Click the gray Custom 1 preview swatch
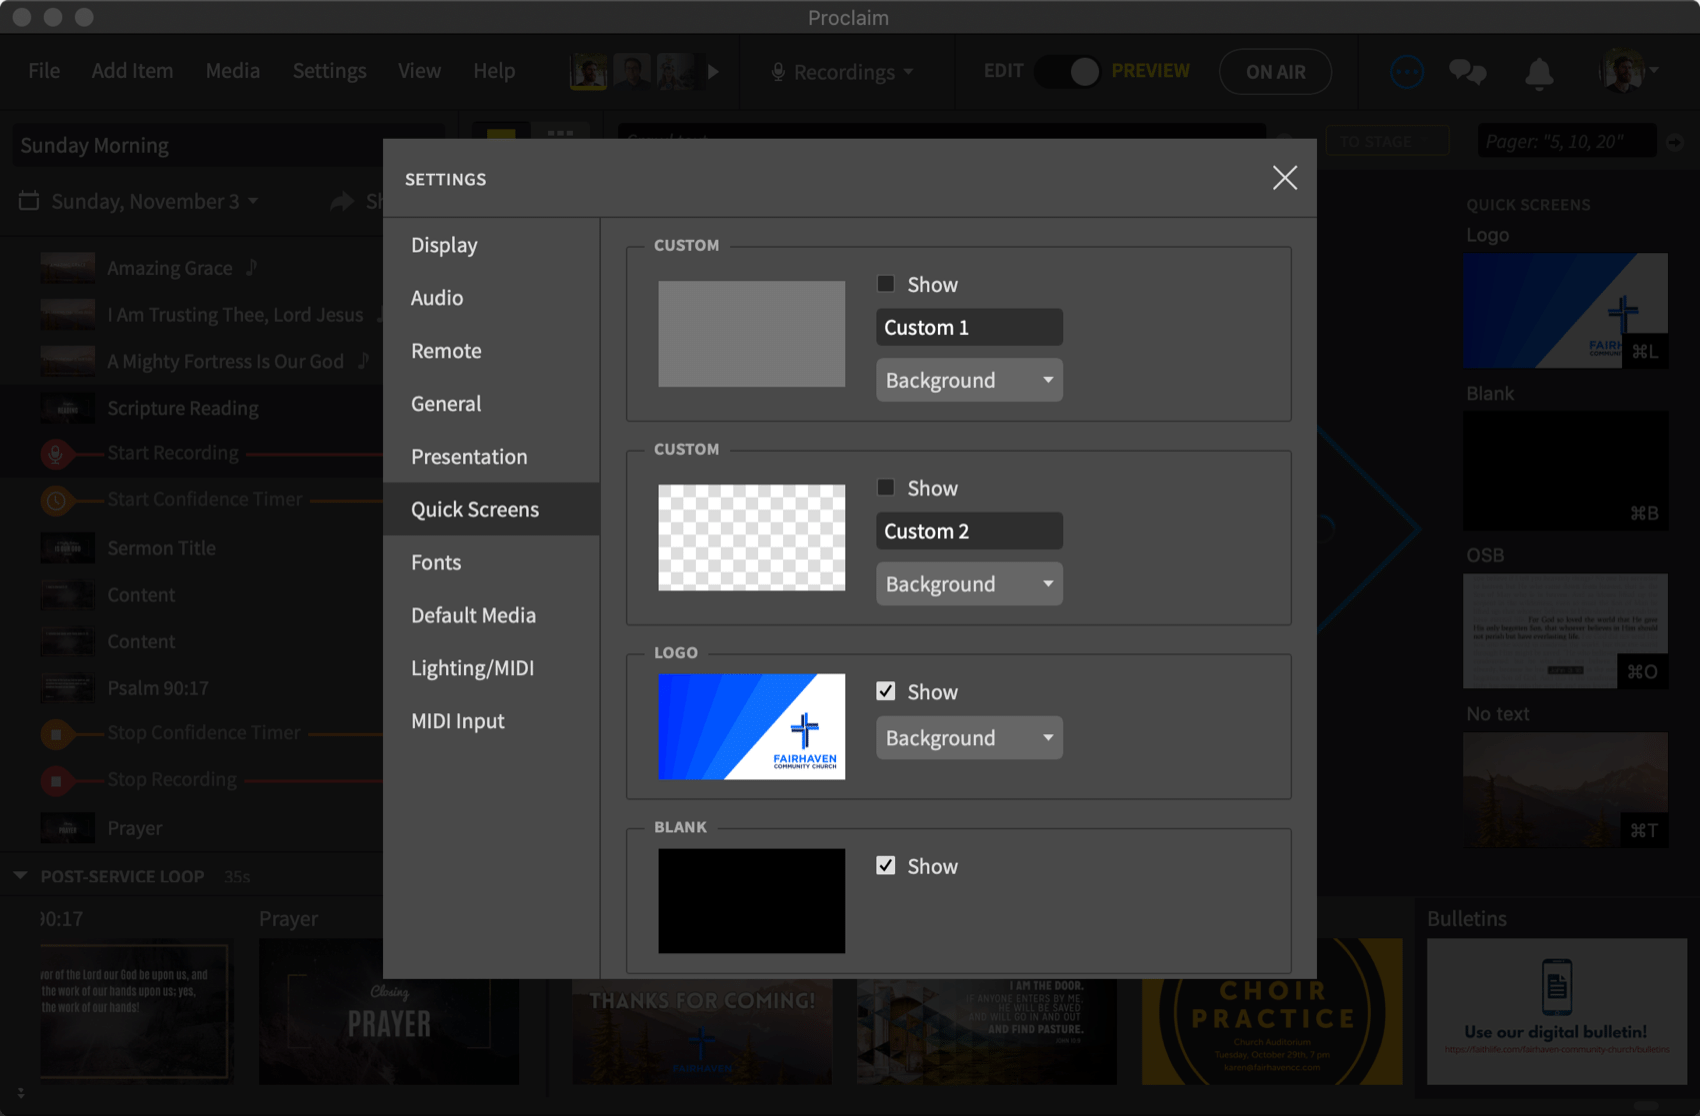The height and width of the screenshot is (1116, 1700). (x=751, y=334)
